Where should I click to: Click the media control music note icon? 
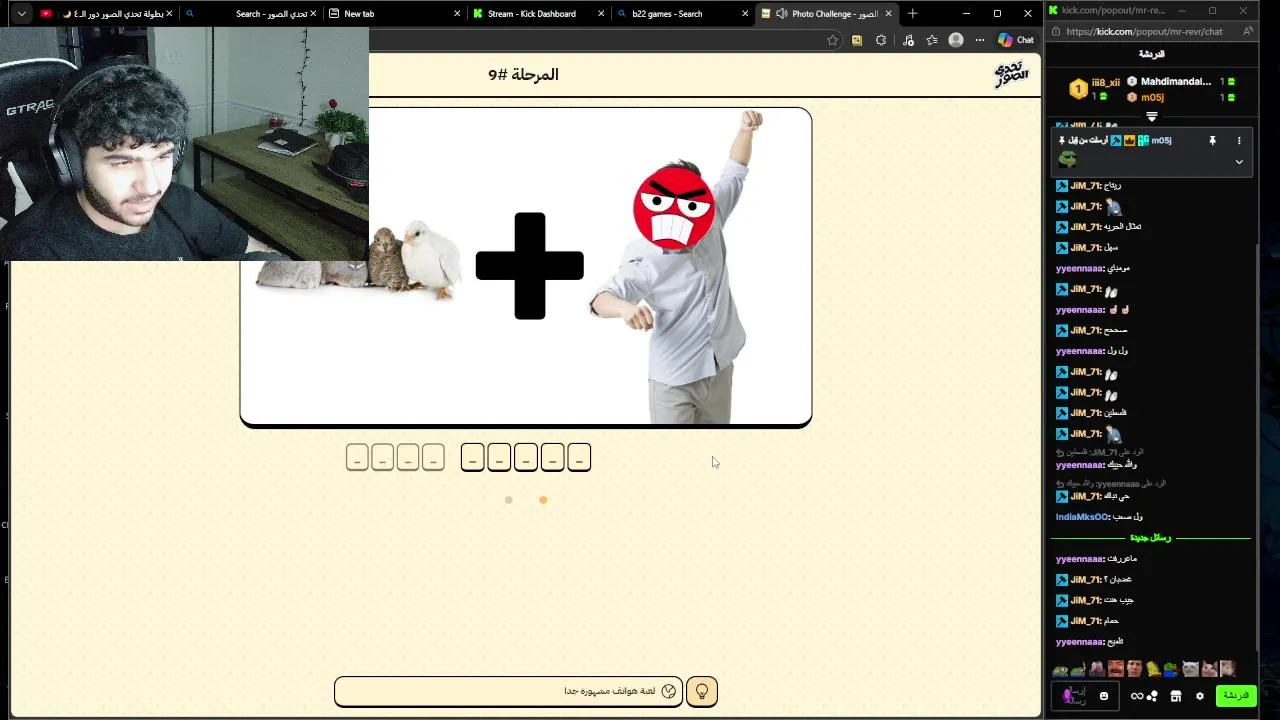pos(908,40)
